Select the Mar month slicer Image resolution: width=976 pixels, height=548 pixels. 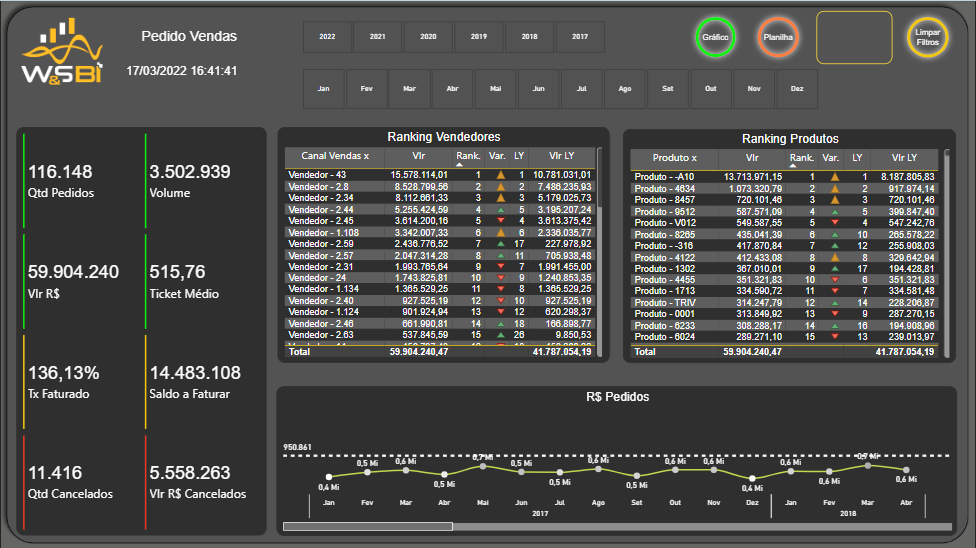pyautogui.click(x=410, y=89)
